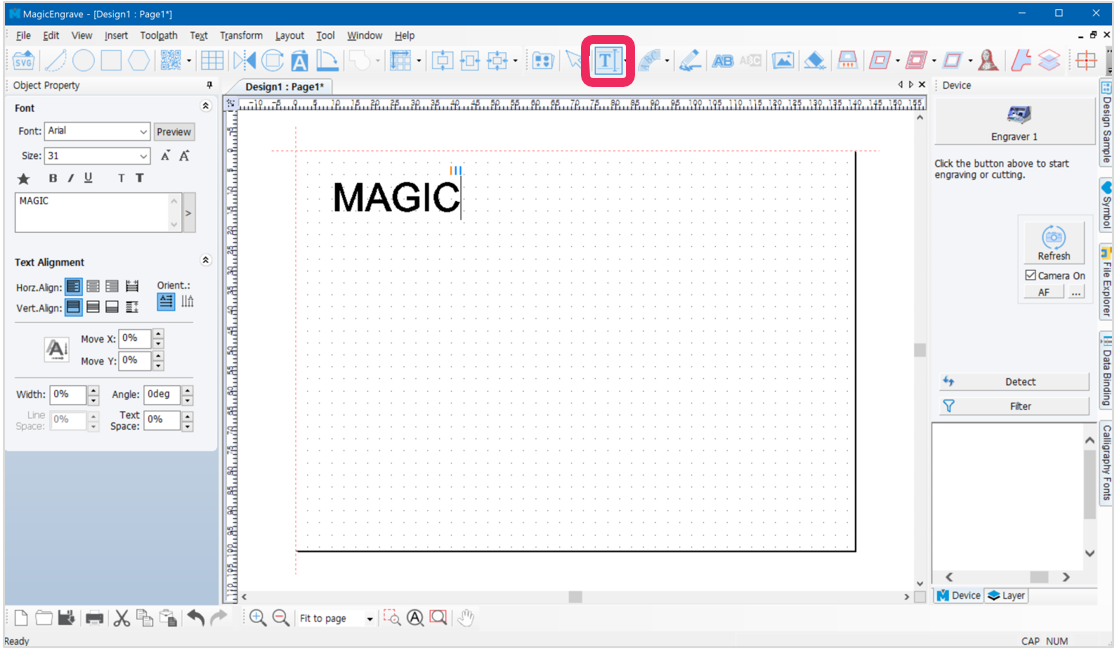Screen dimensions: 1115x651
Task: Select the line drawing tool
Action: coord(55,61)
